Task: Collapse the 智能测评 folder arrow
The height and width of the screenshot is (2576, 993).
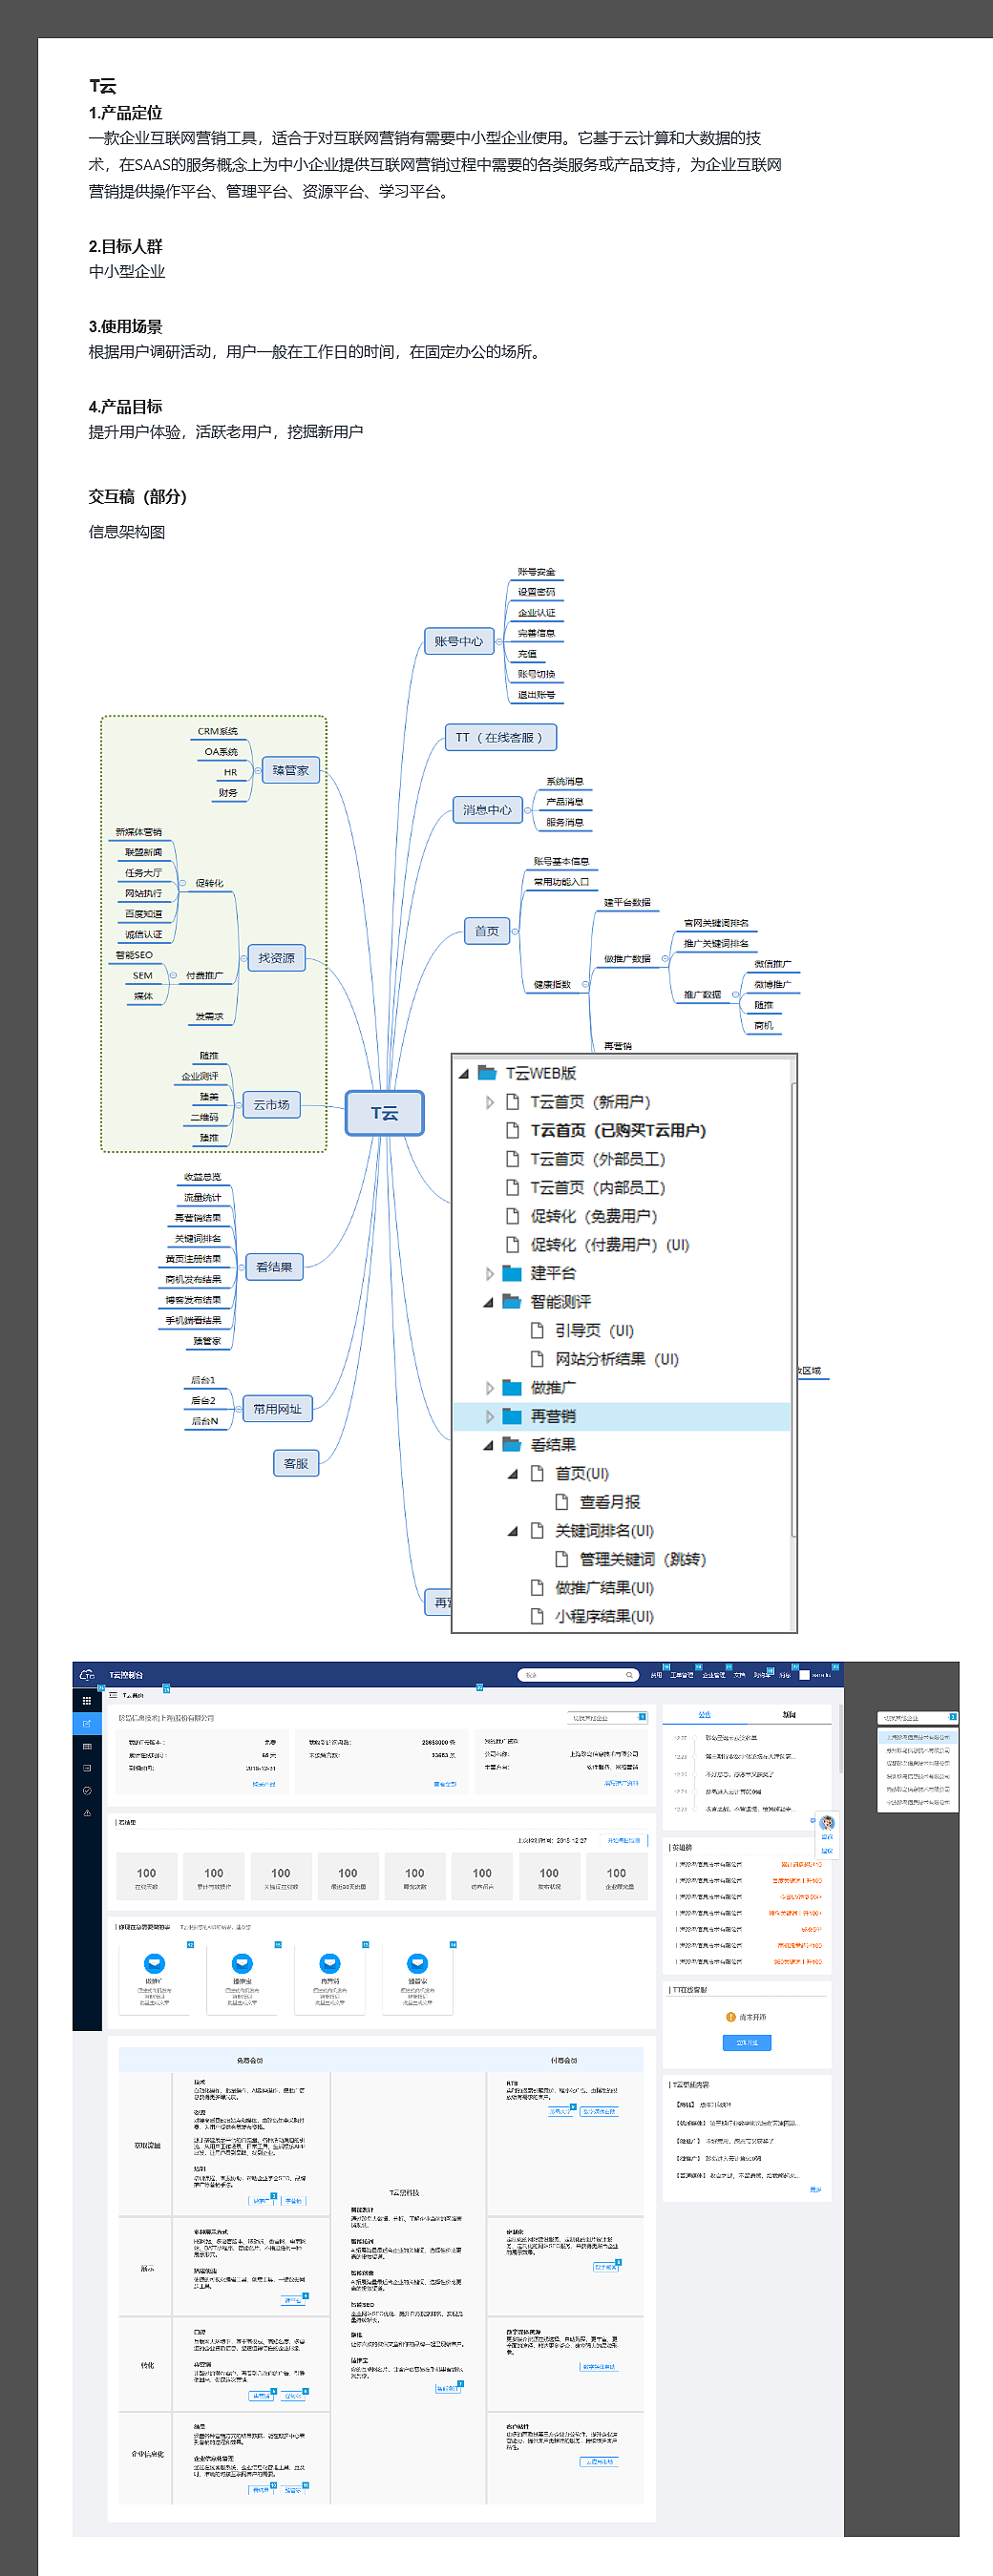Action: (489, 1302)
